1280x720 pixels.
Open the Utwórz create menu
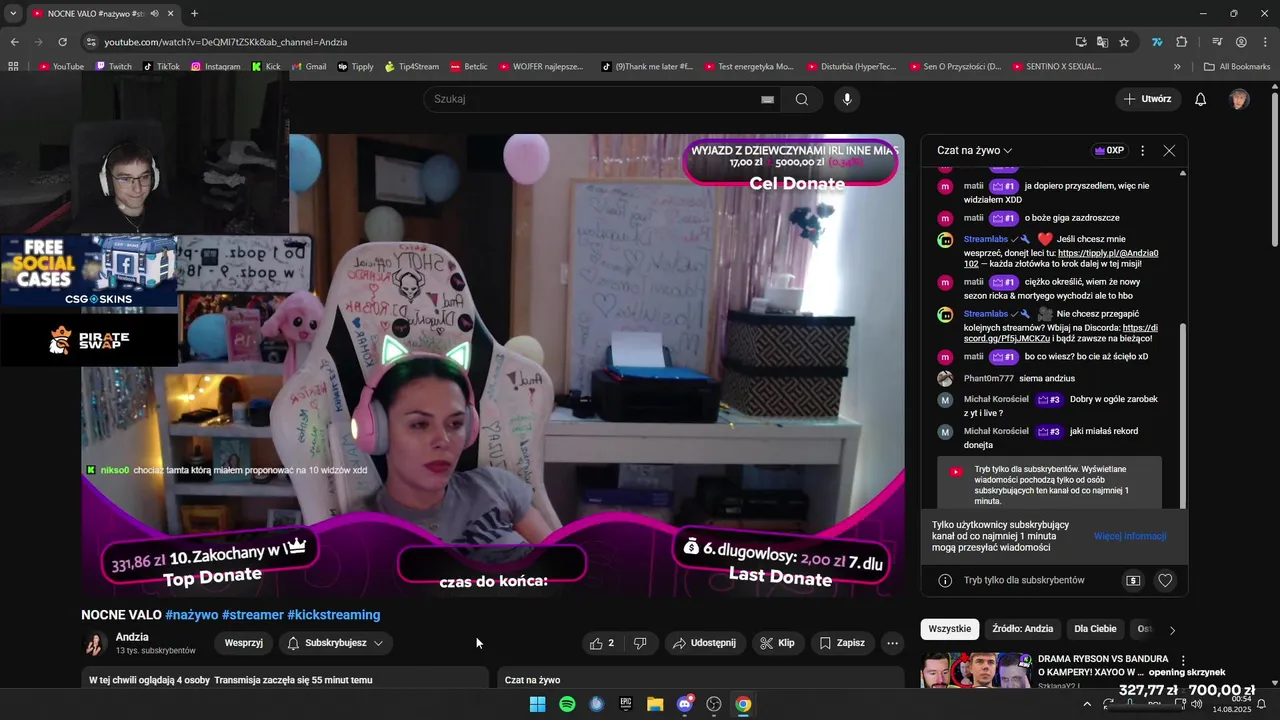click(1147, 99)
